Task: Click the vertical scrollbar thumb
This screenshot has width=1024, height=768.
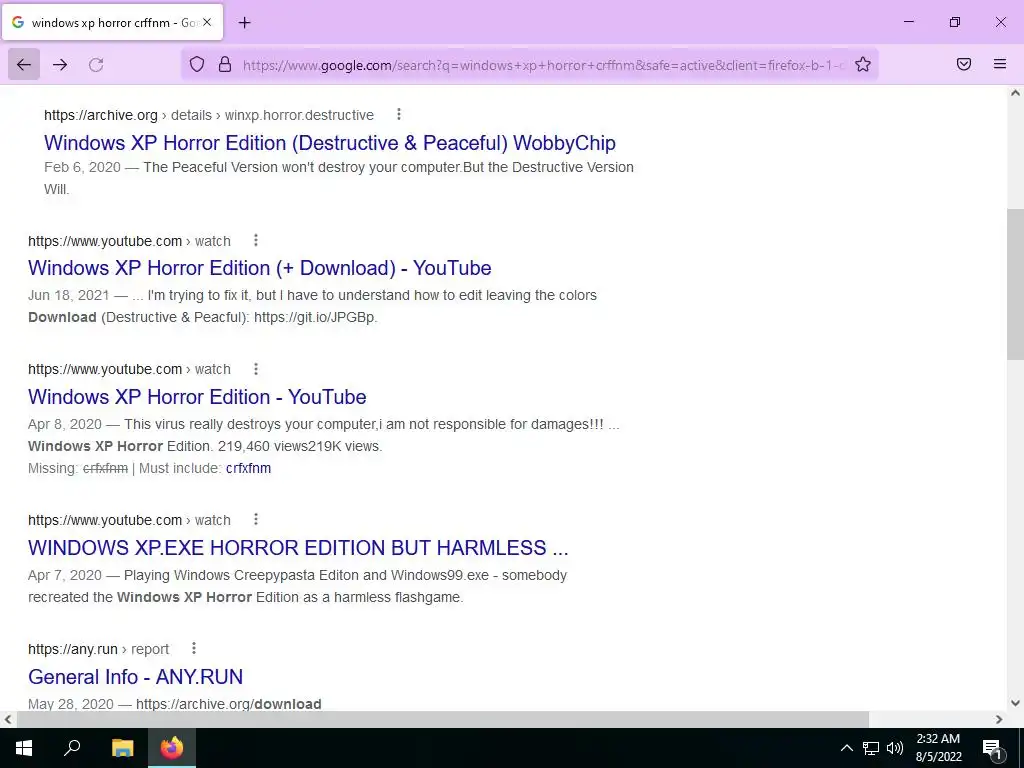Action: point(1015,284)
